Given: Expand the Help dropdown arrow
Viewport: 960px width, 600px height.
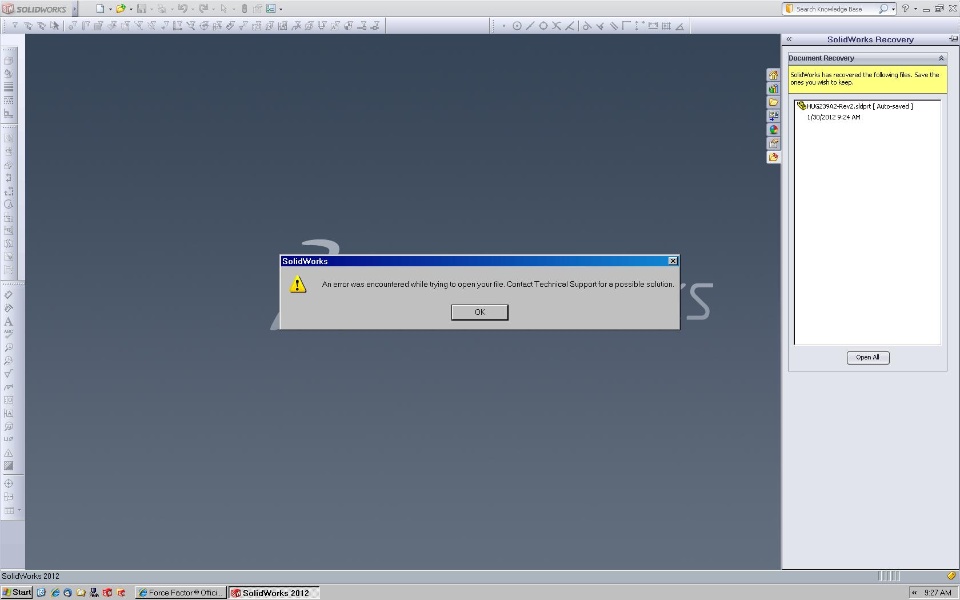Looking at the screenshot, I should [915, 9].
